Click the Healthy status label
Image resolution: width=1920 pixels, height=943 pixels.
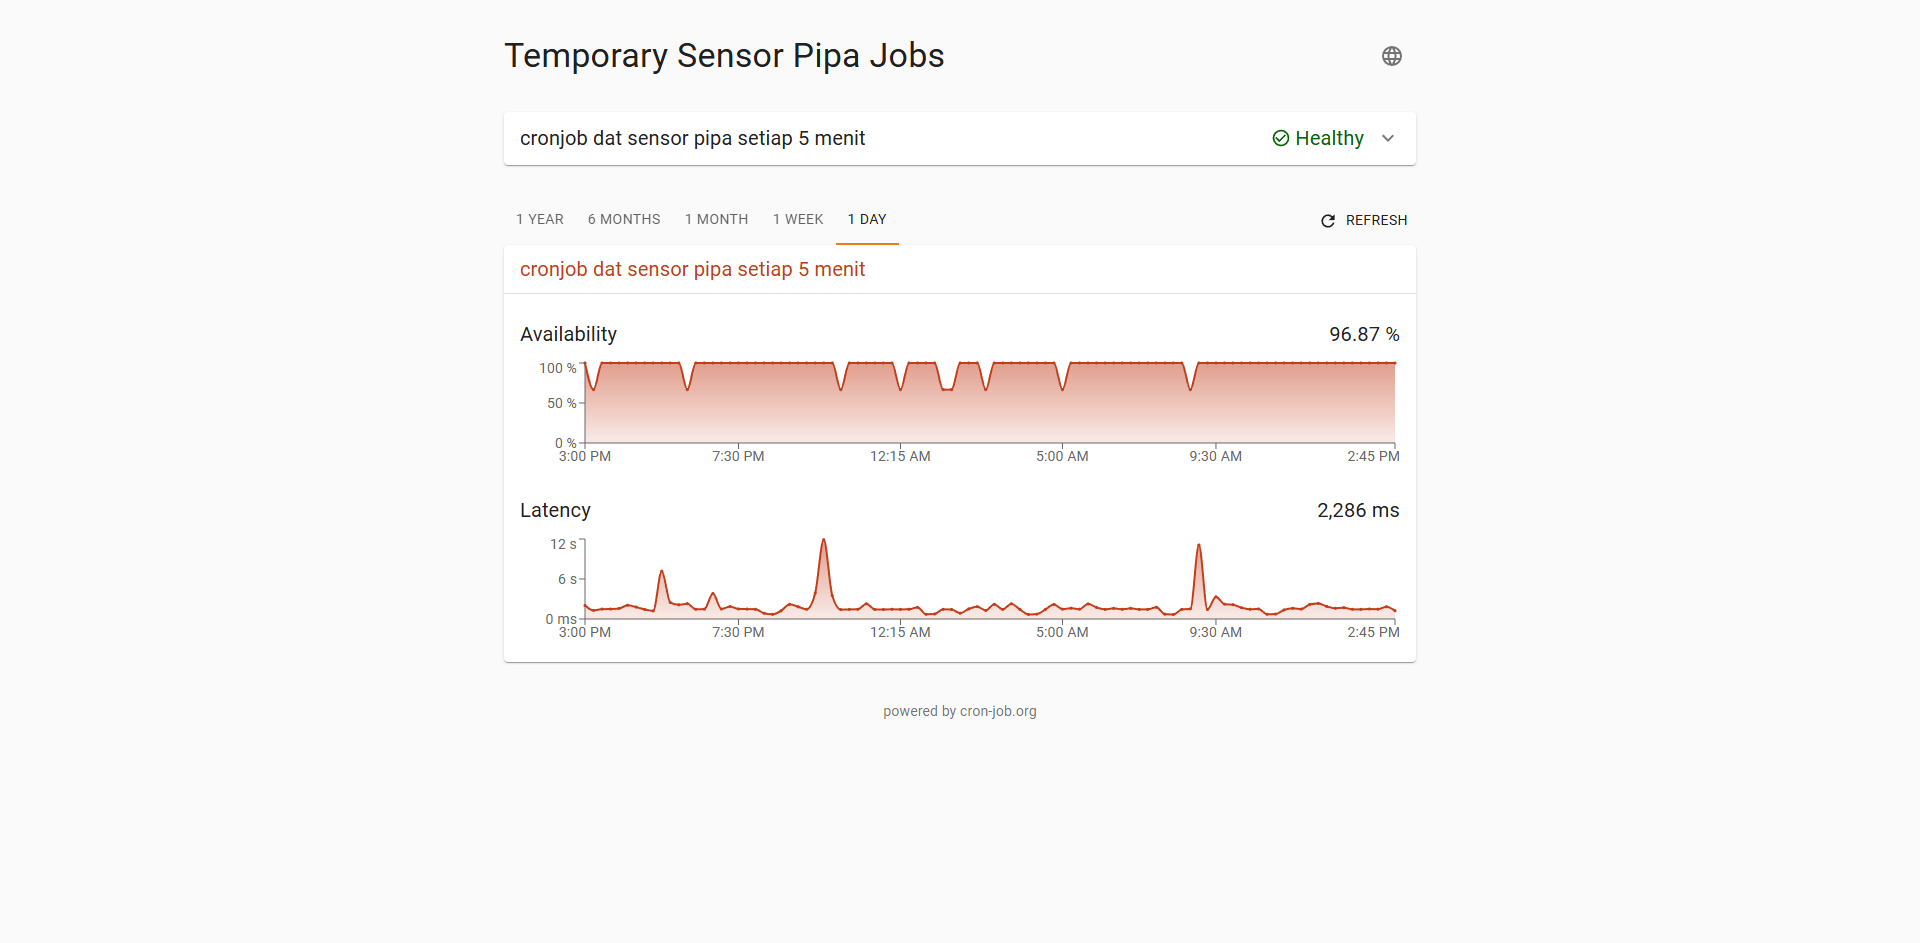point(1329,138)
